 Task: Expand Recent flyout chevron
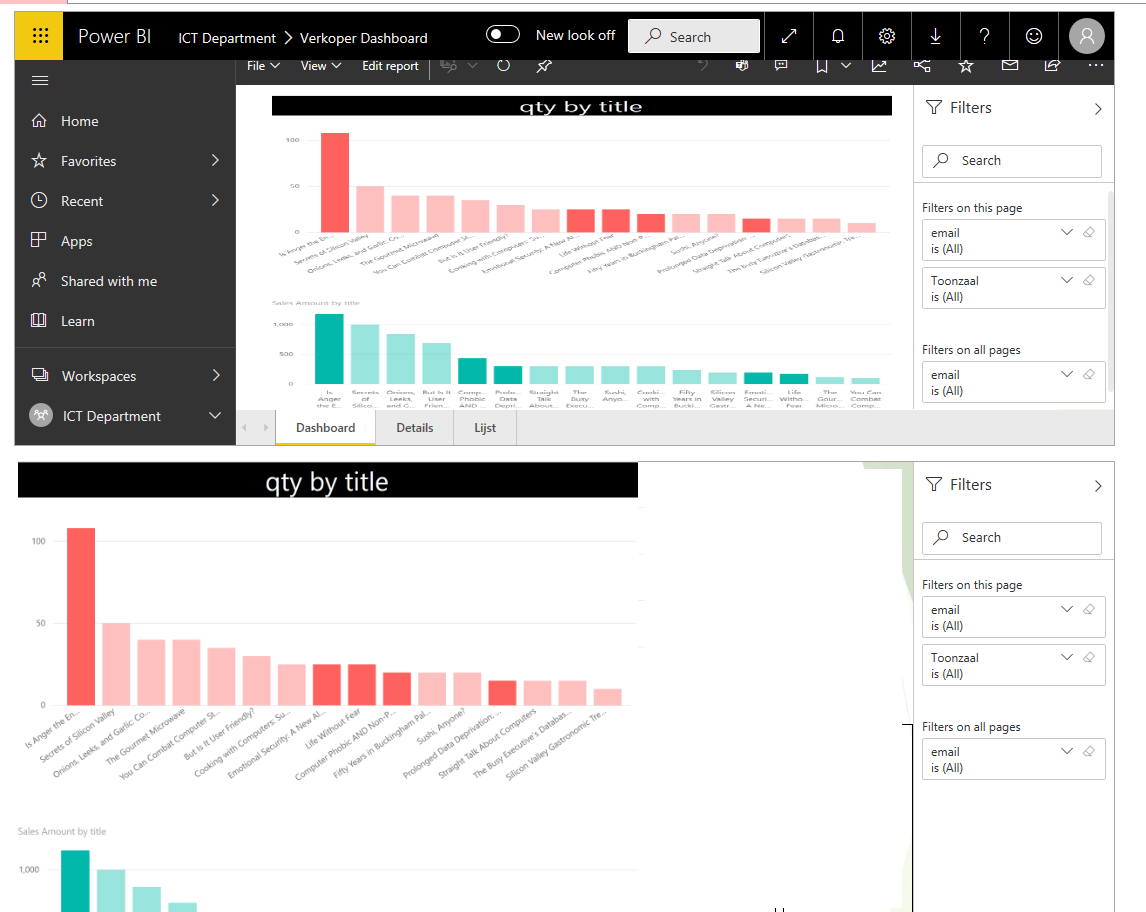(215, 200)
